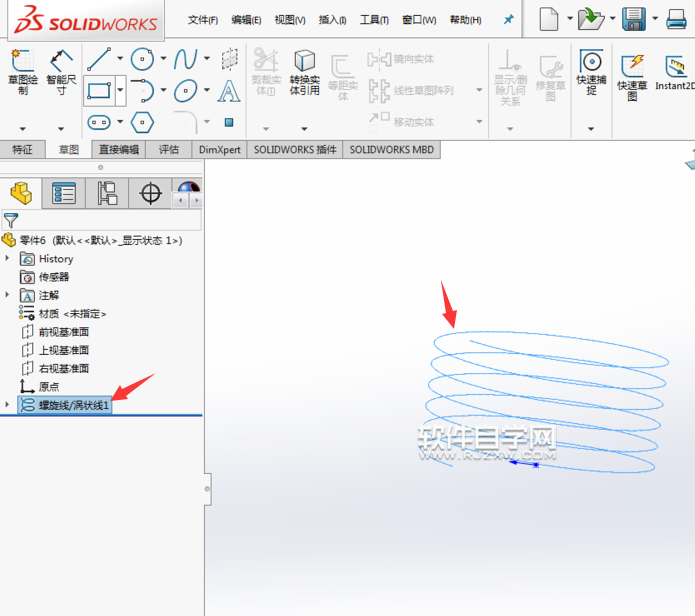Select the 3-point Arc tool

142,90
